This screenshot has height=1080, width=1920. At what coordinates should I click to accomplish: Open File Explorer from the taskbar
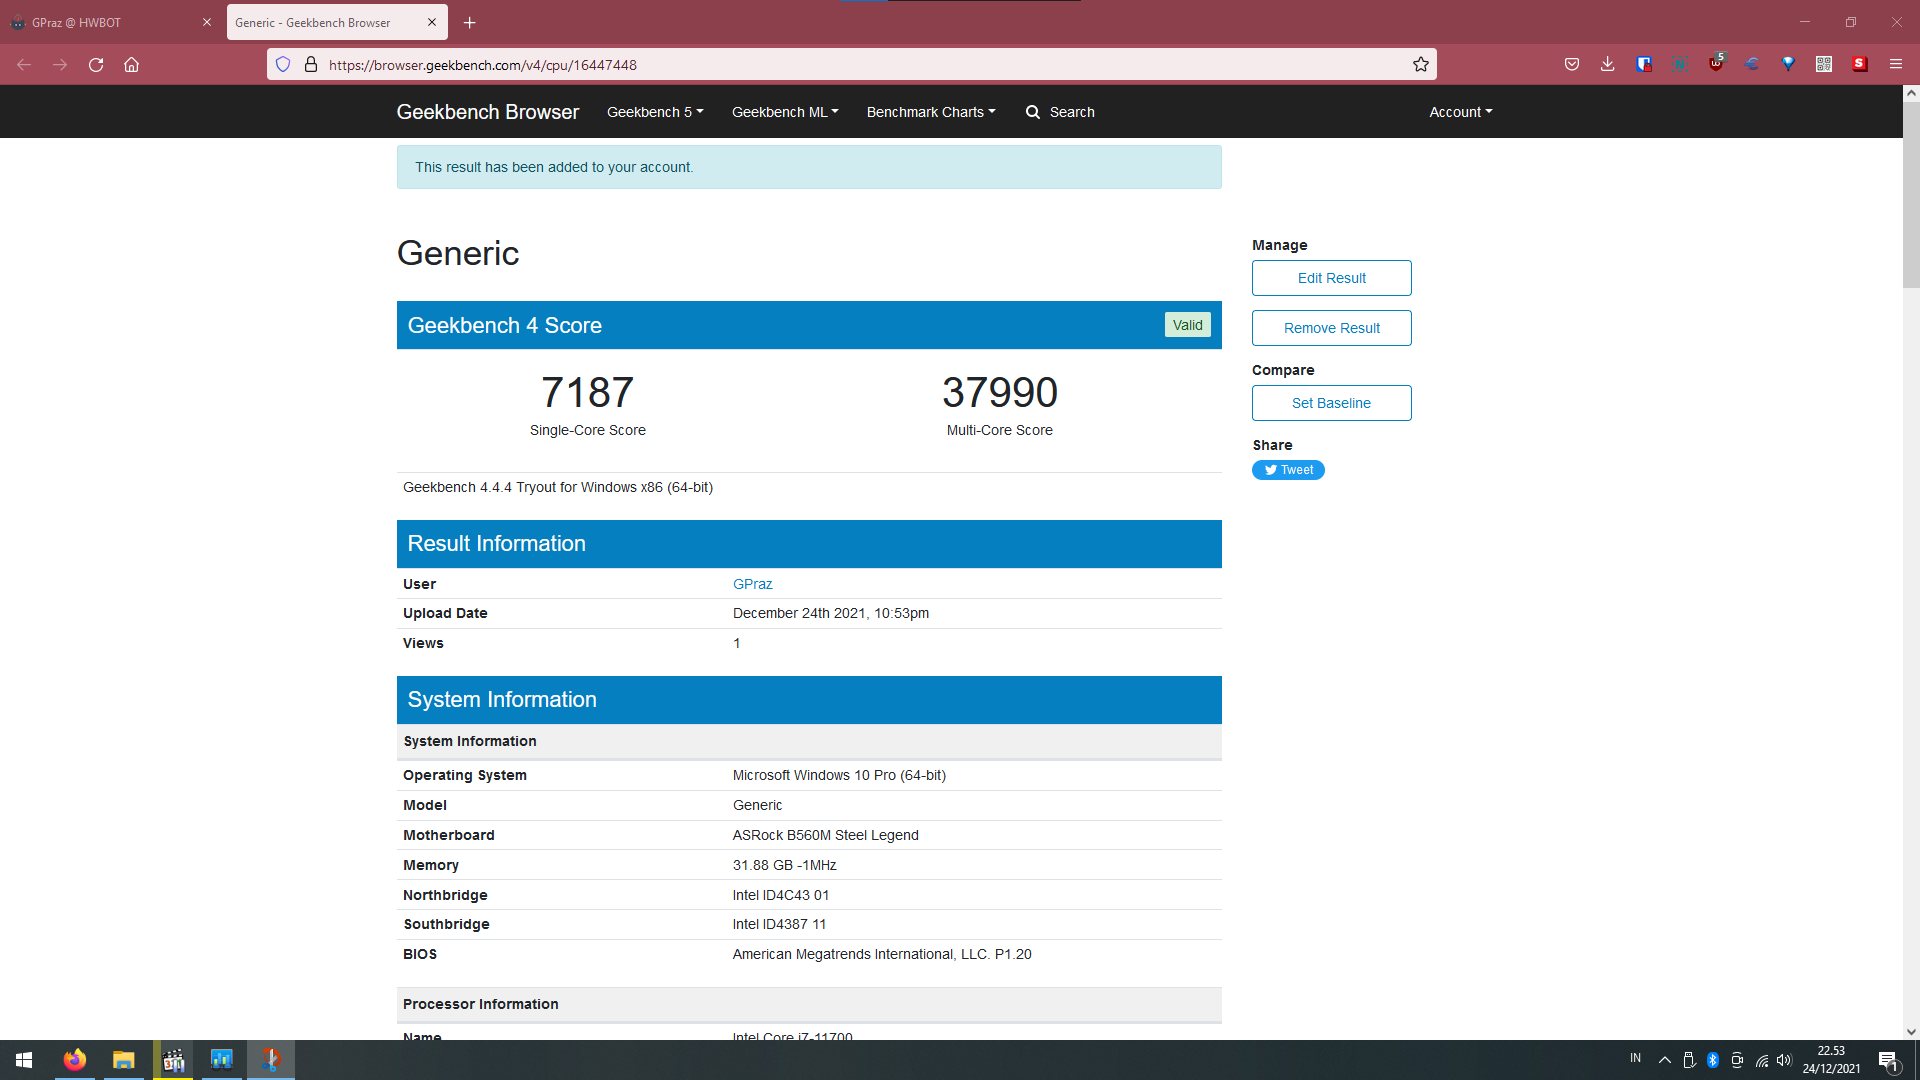[x=123, y=1060]
